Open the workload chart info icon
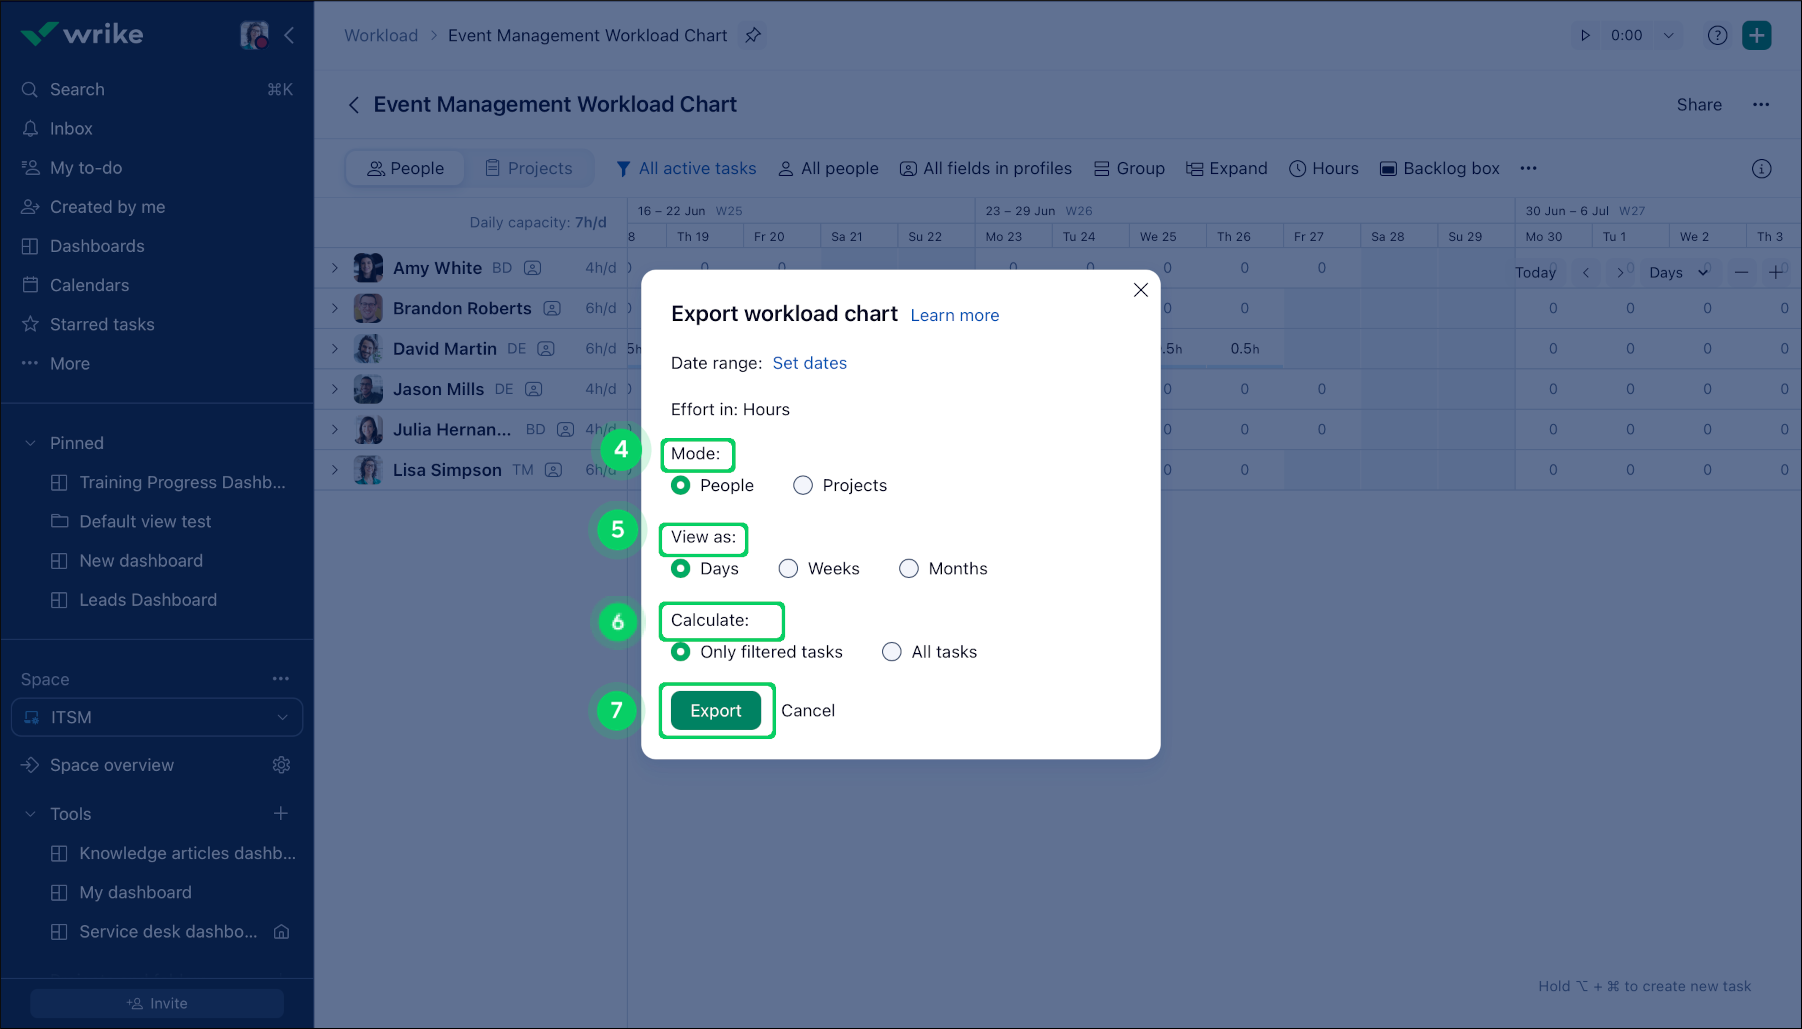Screen dimensions: 1802x1029 coord(1761,168)
